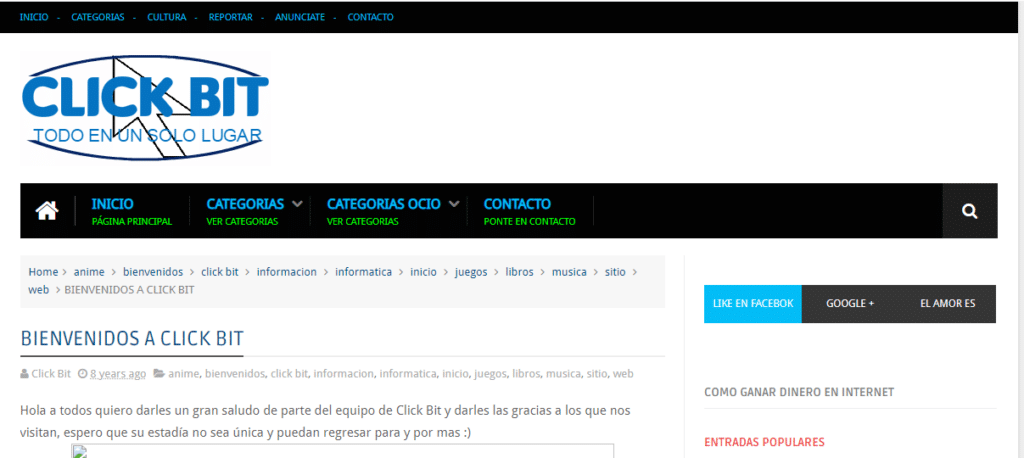
Task: Click sitio tag in post meta
Action: [597, 374]
